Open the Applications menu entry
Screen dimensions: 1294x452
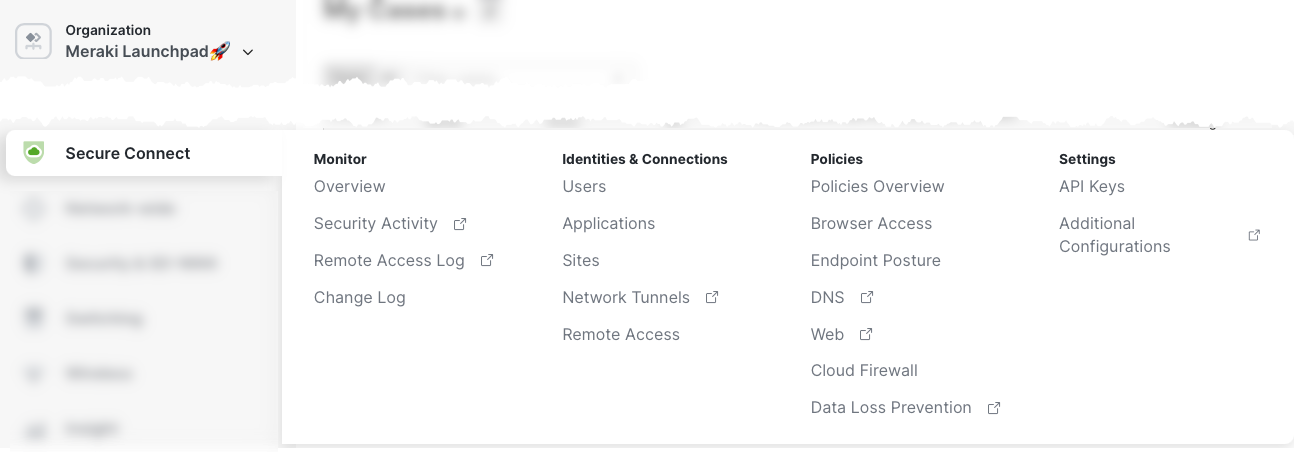click(x=608, y=224)
